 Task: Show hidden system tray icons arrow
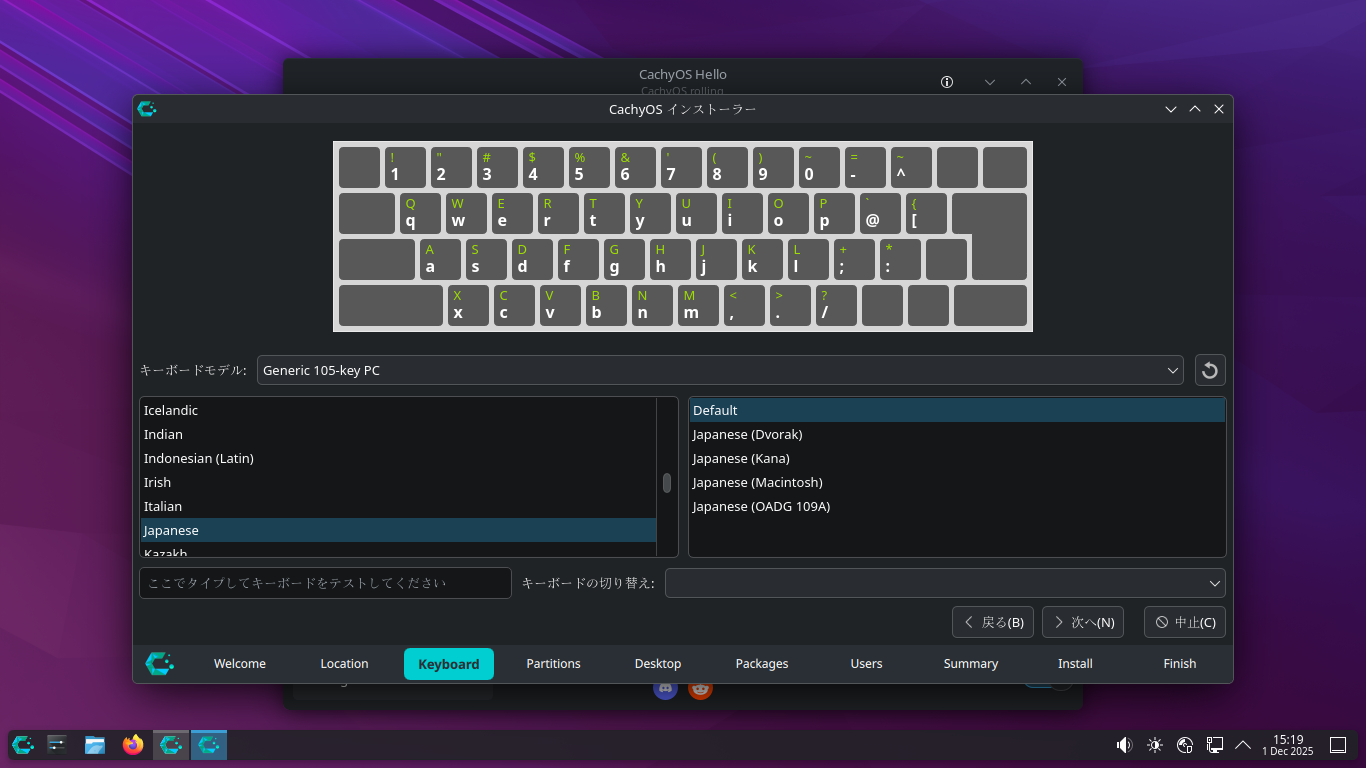(x=1243, y=745)
